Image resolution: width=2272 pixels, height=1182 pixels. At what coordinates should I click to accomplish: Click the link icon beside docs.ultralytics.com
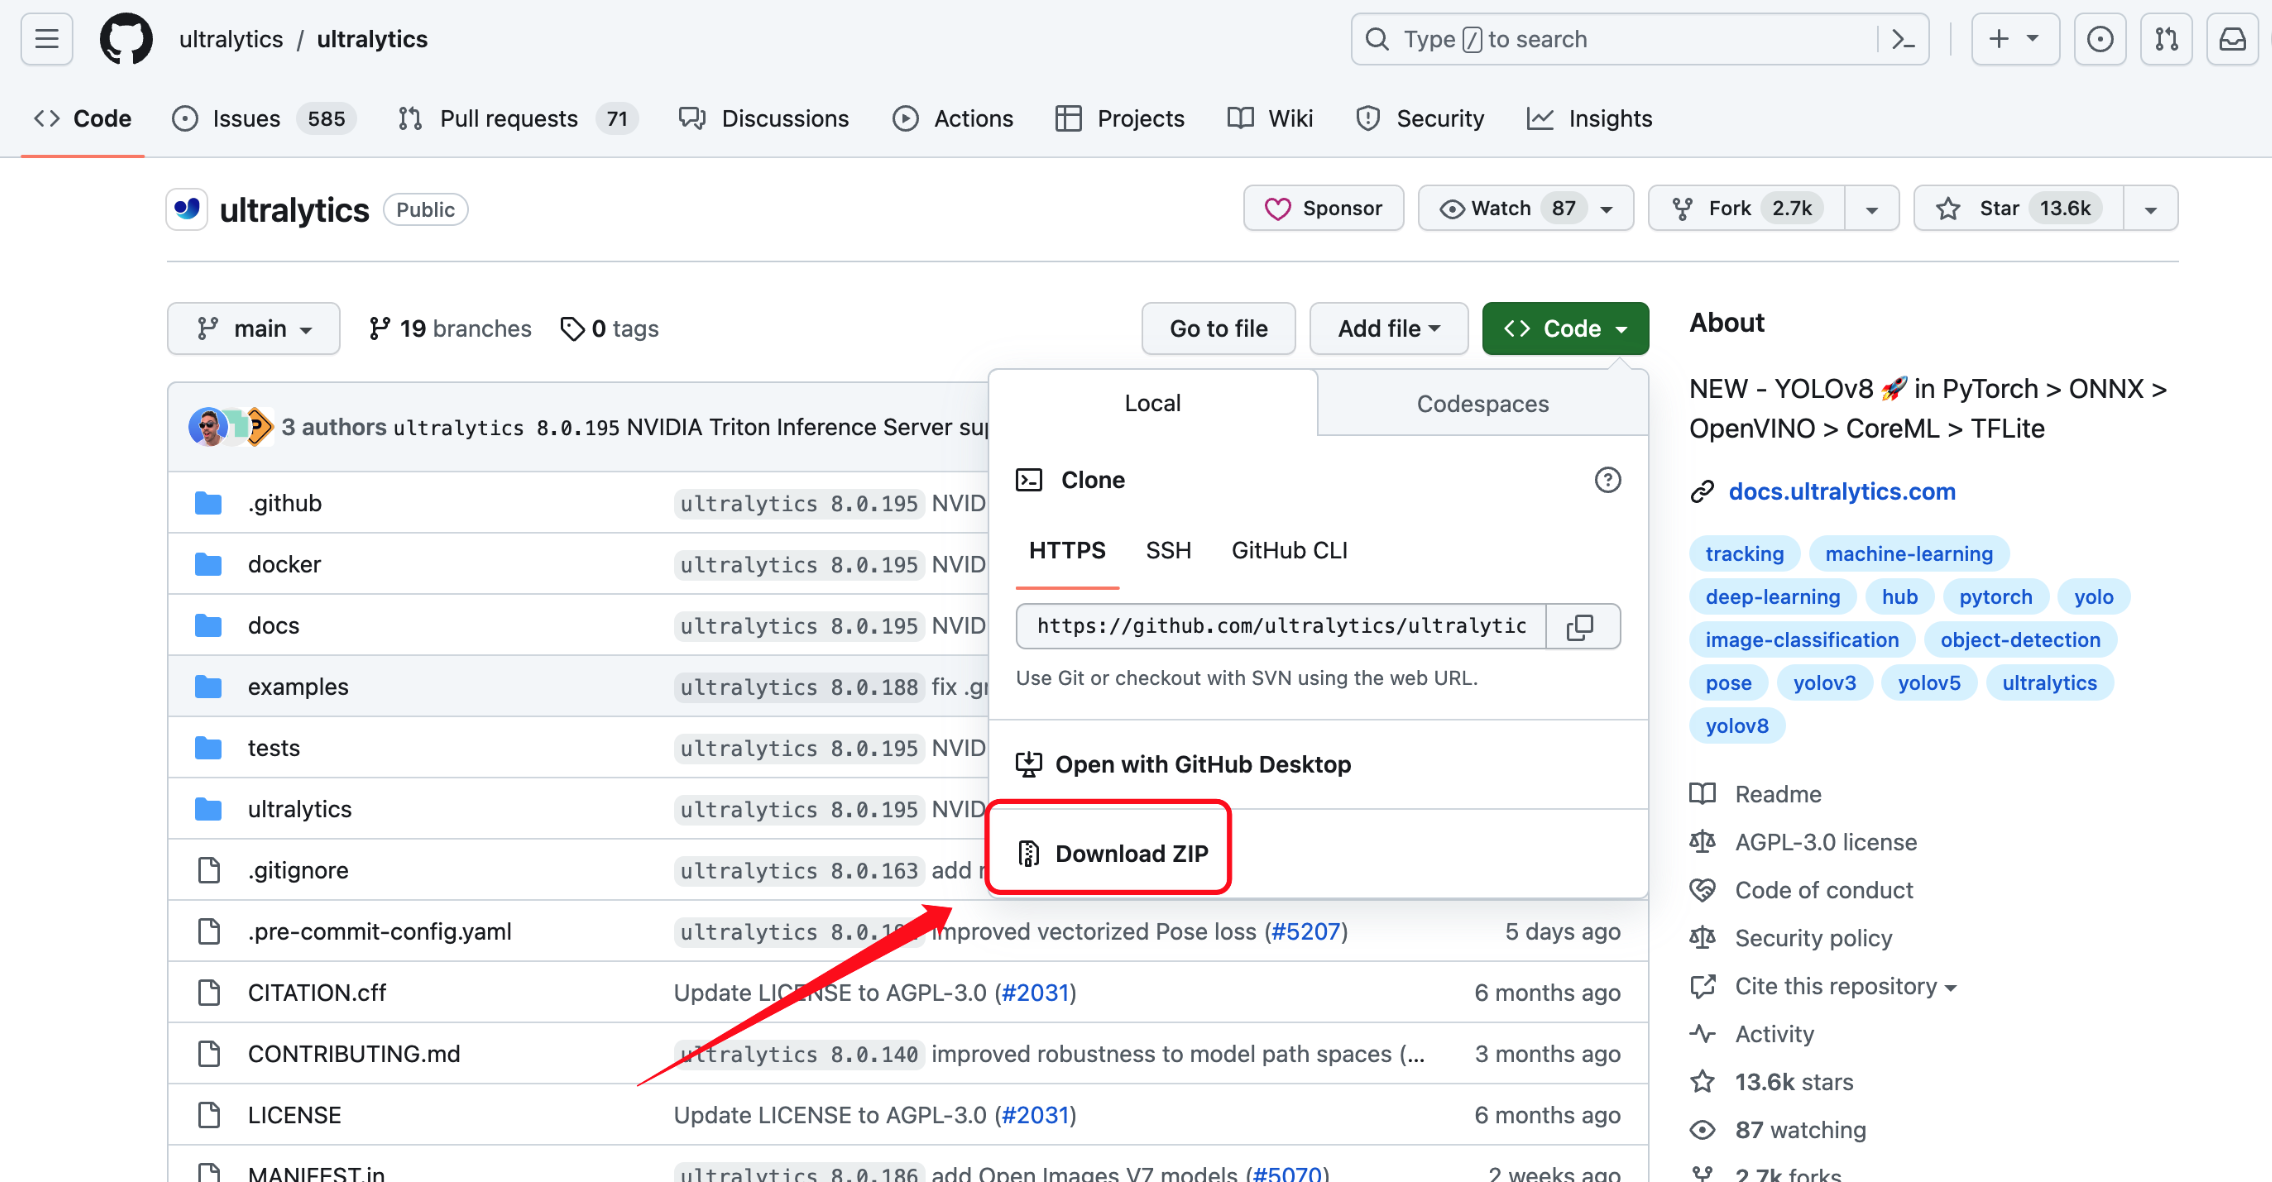click(1702, 492)
